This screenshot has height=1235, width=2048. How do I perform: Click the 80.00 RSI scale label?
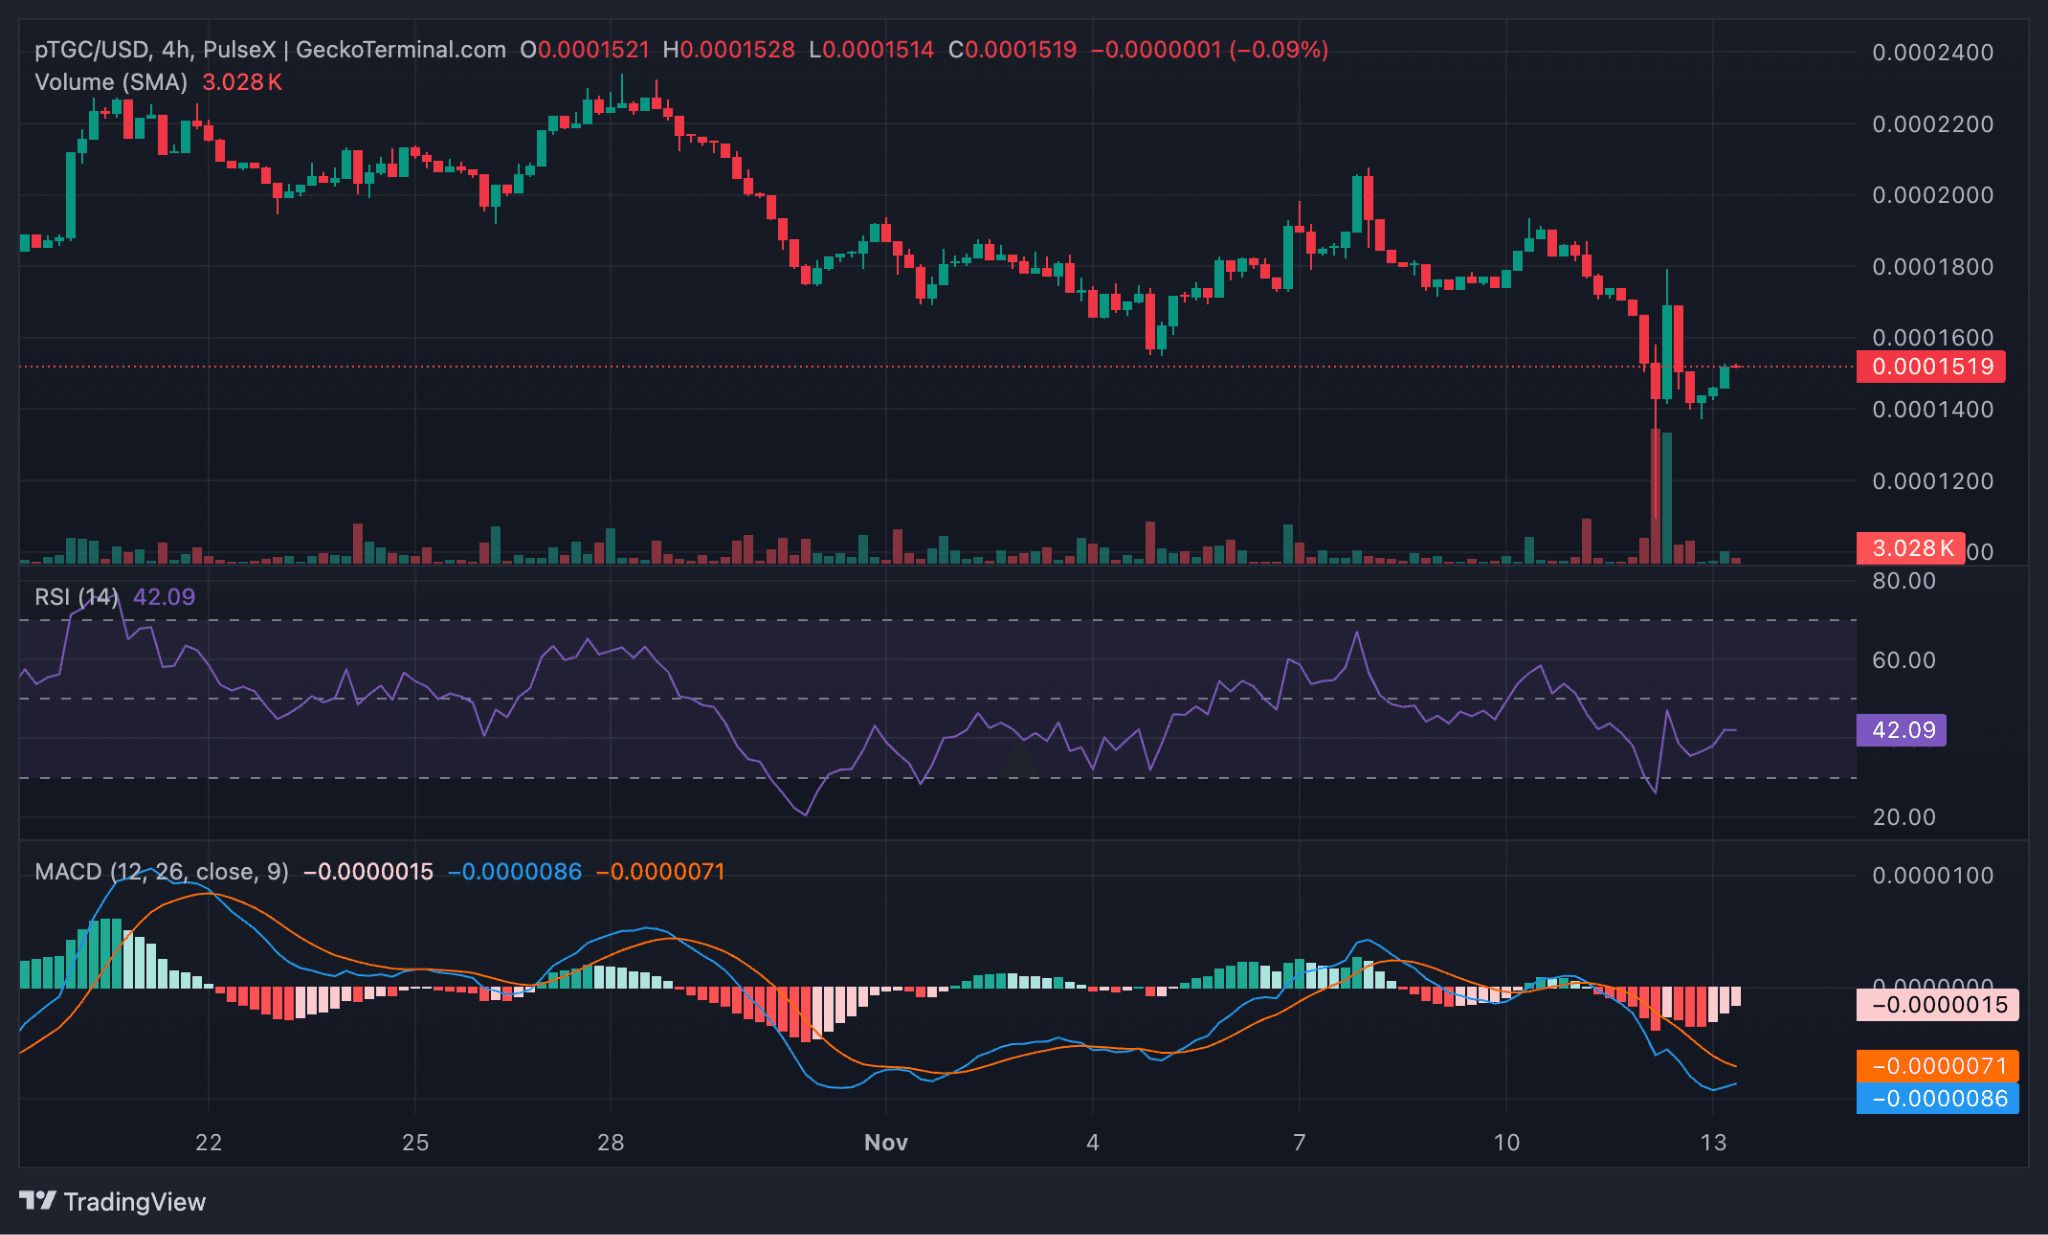click(x=1903, y=581)
